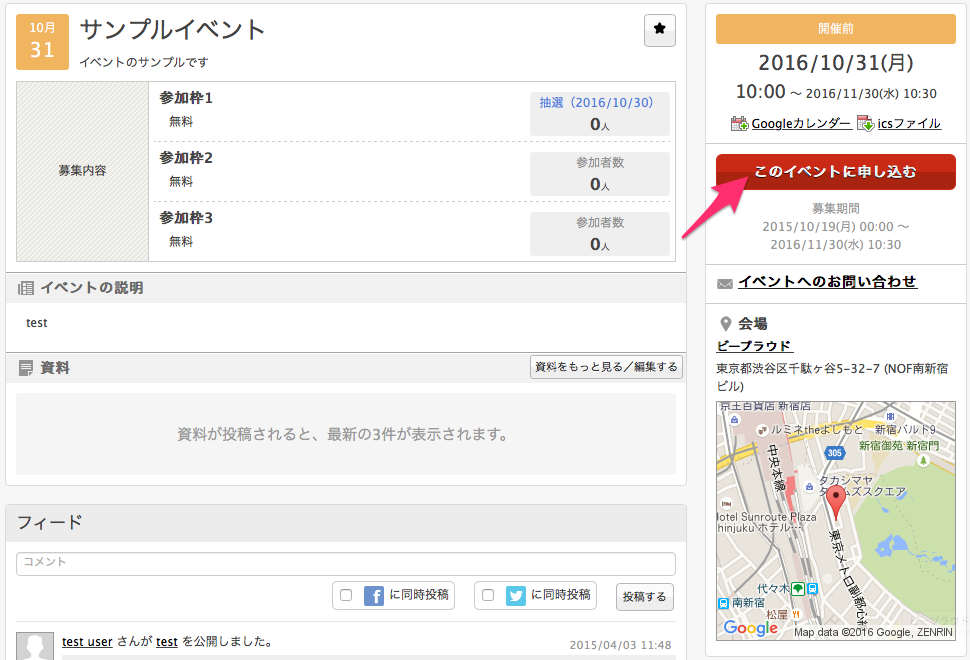Open the Googleカレンダー link
This screenshot has width=970, height=660.
click(x=801, y=124)
